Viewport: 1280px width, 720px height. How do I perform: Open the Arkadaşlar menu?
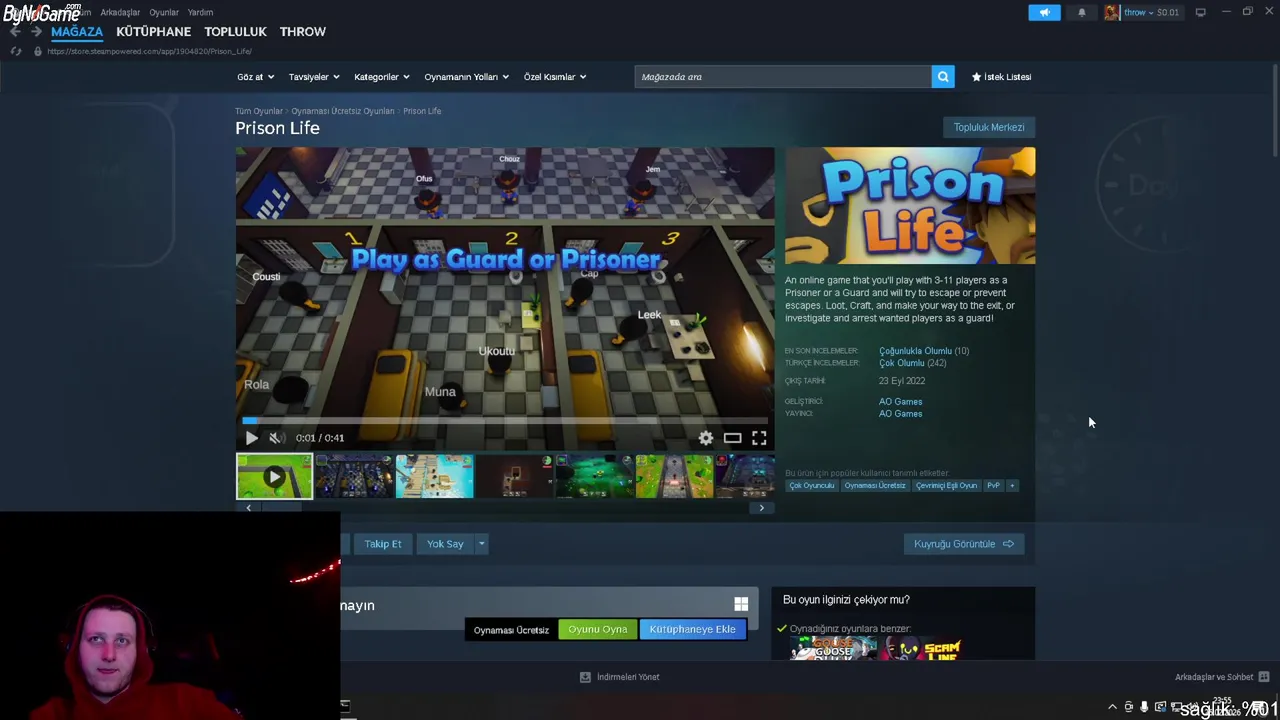(x=120, y=12)
